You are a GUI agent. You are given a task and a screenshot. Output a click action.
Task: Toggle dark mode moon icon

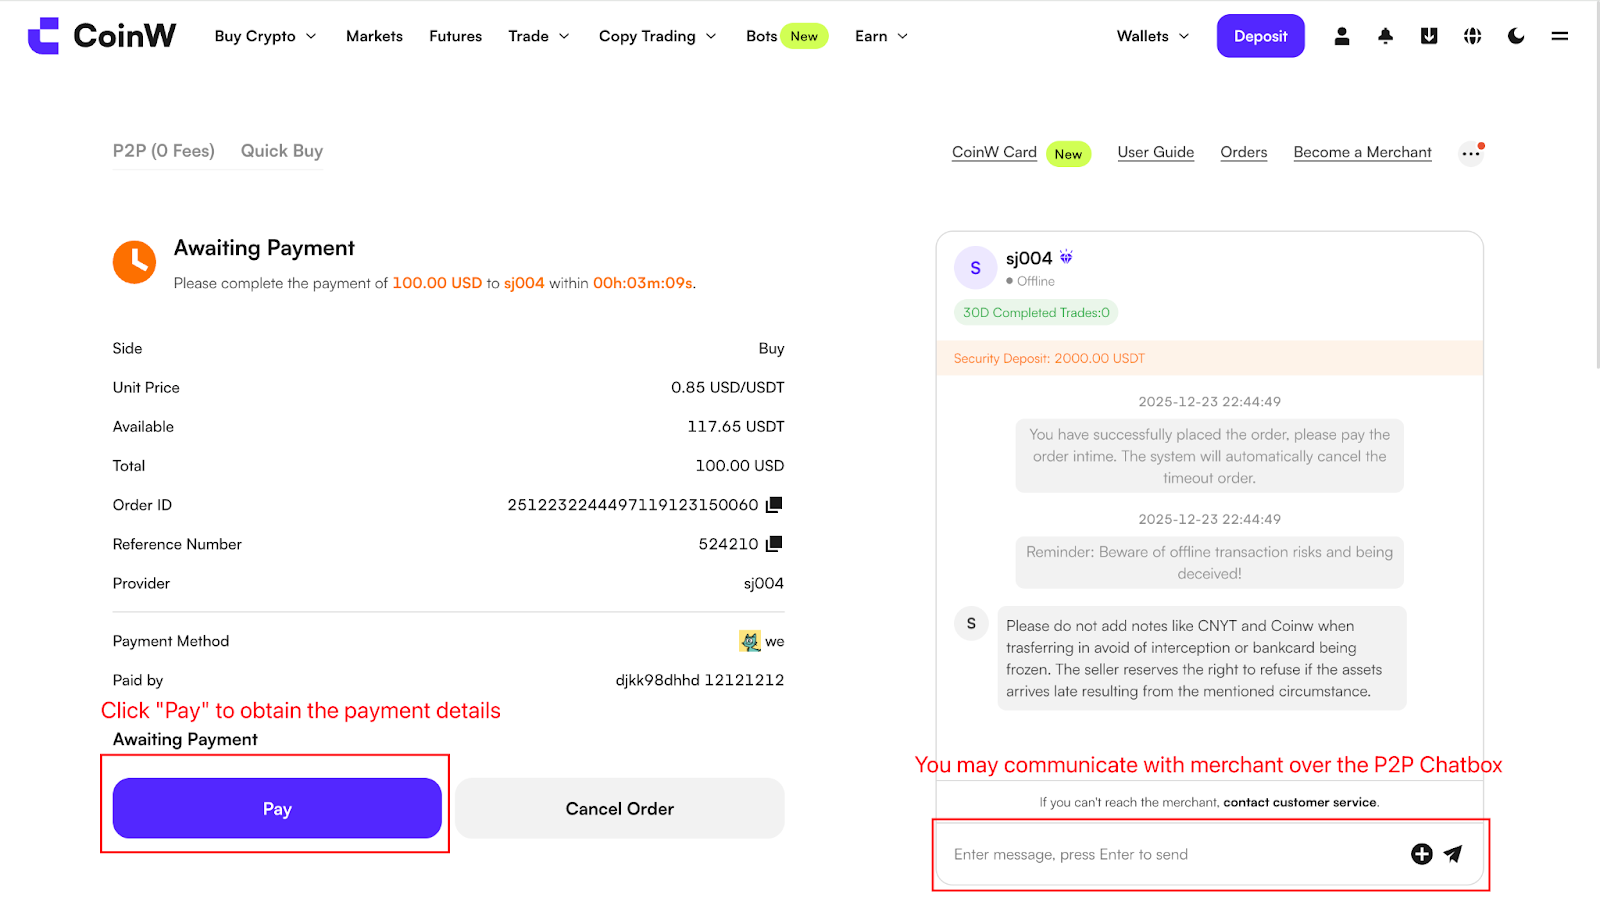[x=1516, y=36]
